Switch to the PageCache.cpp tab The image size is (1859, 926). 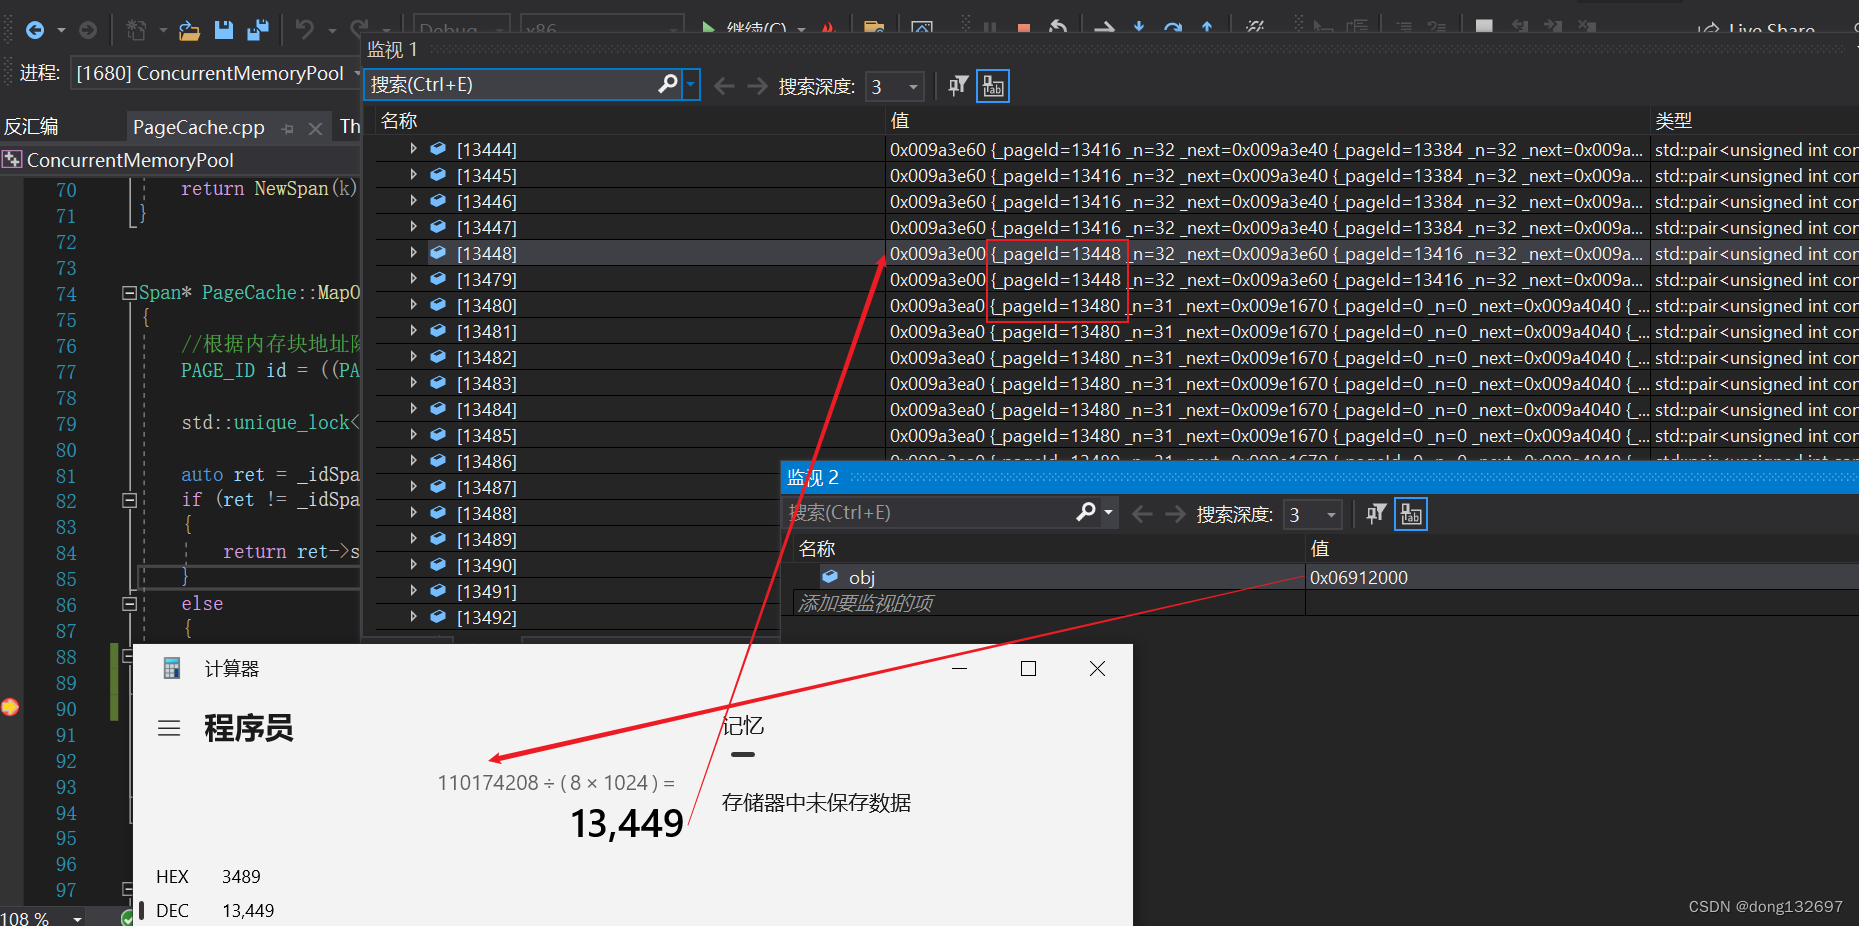point(199,127)
